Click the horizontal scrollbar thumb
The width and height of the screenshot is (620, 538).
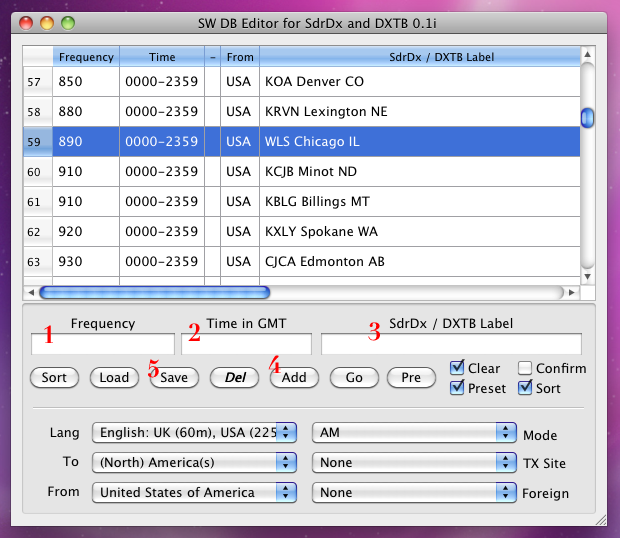(155, 293)
